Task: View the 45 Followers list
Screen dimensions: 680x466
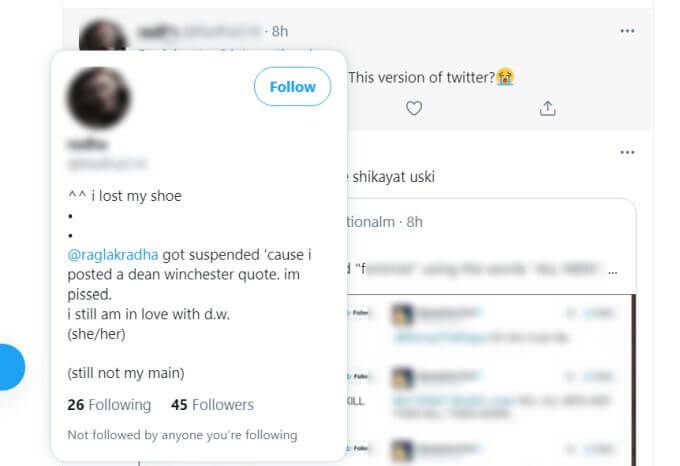Action: tap(212, 404)
